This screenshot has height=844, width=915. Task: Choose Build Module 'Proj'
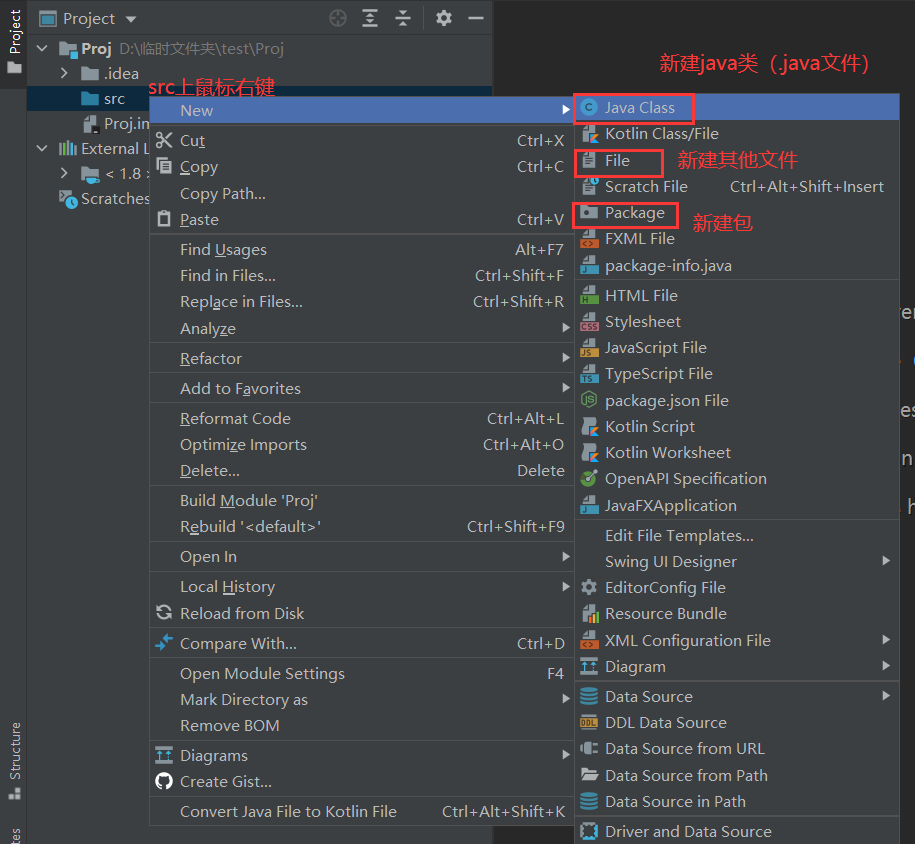(362, 501)
